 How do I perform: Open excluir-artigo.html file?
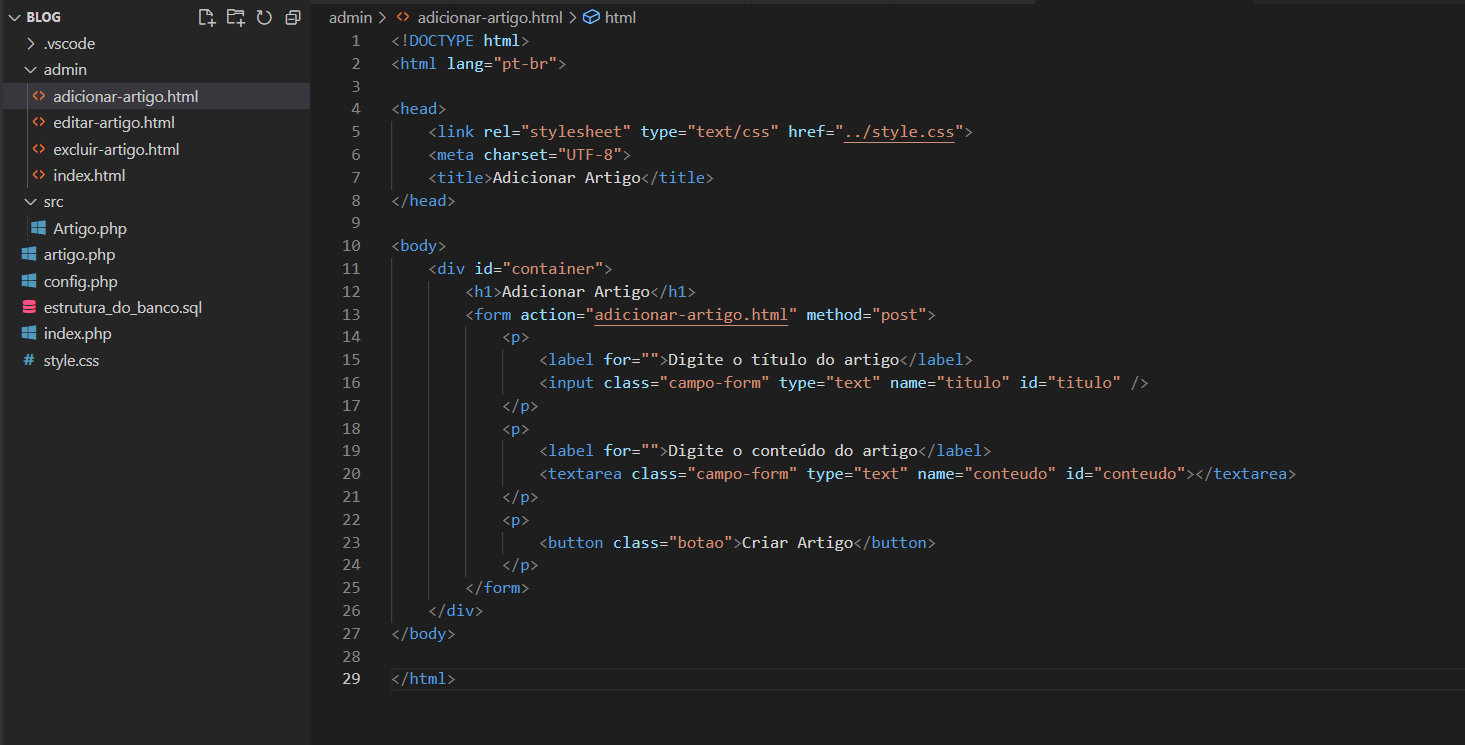coord(116,150)
